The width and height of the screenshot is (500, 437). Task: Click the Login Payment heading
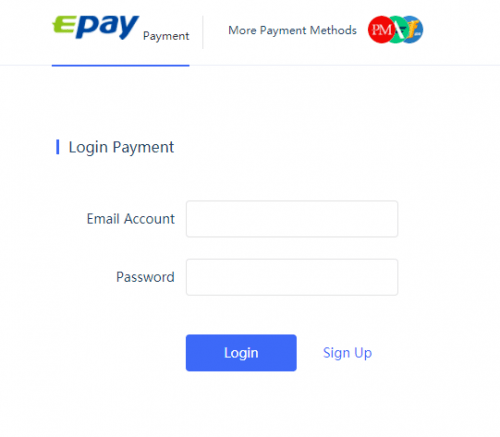121,147
